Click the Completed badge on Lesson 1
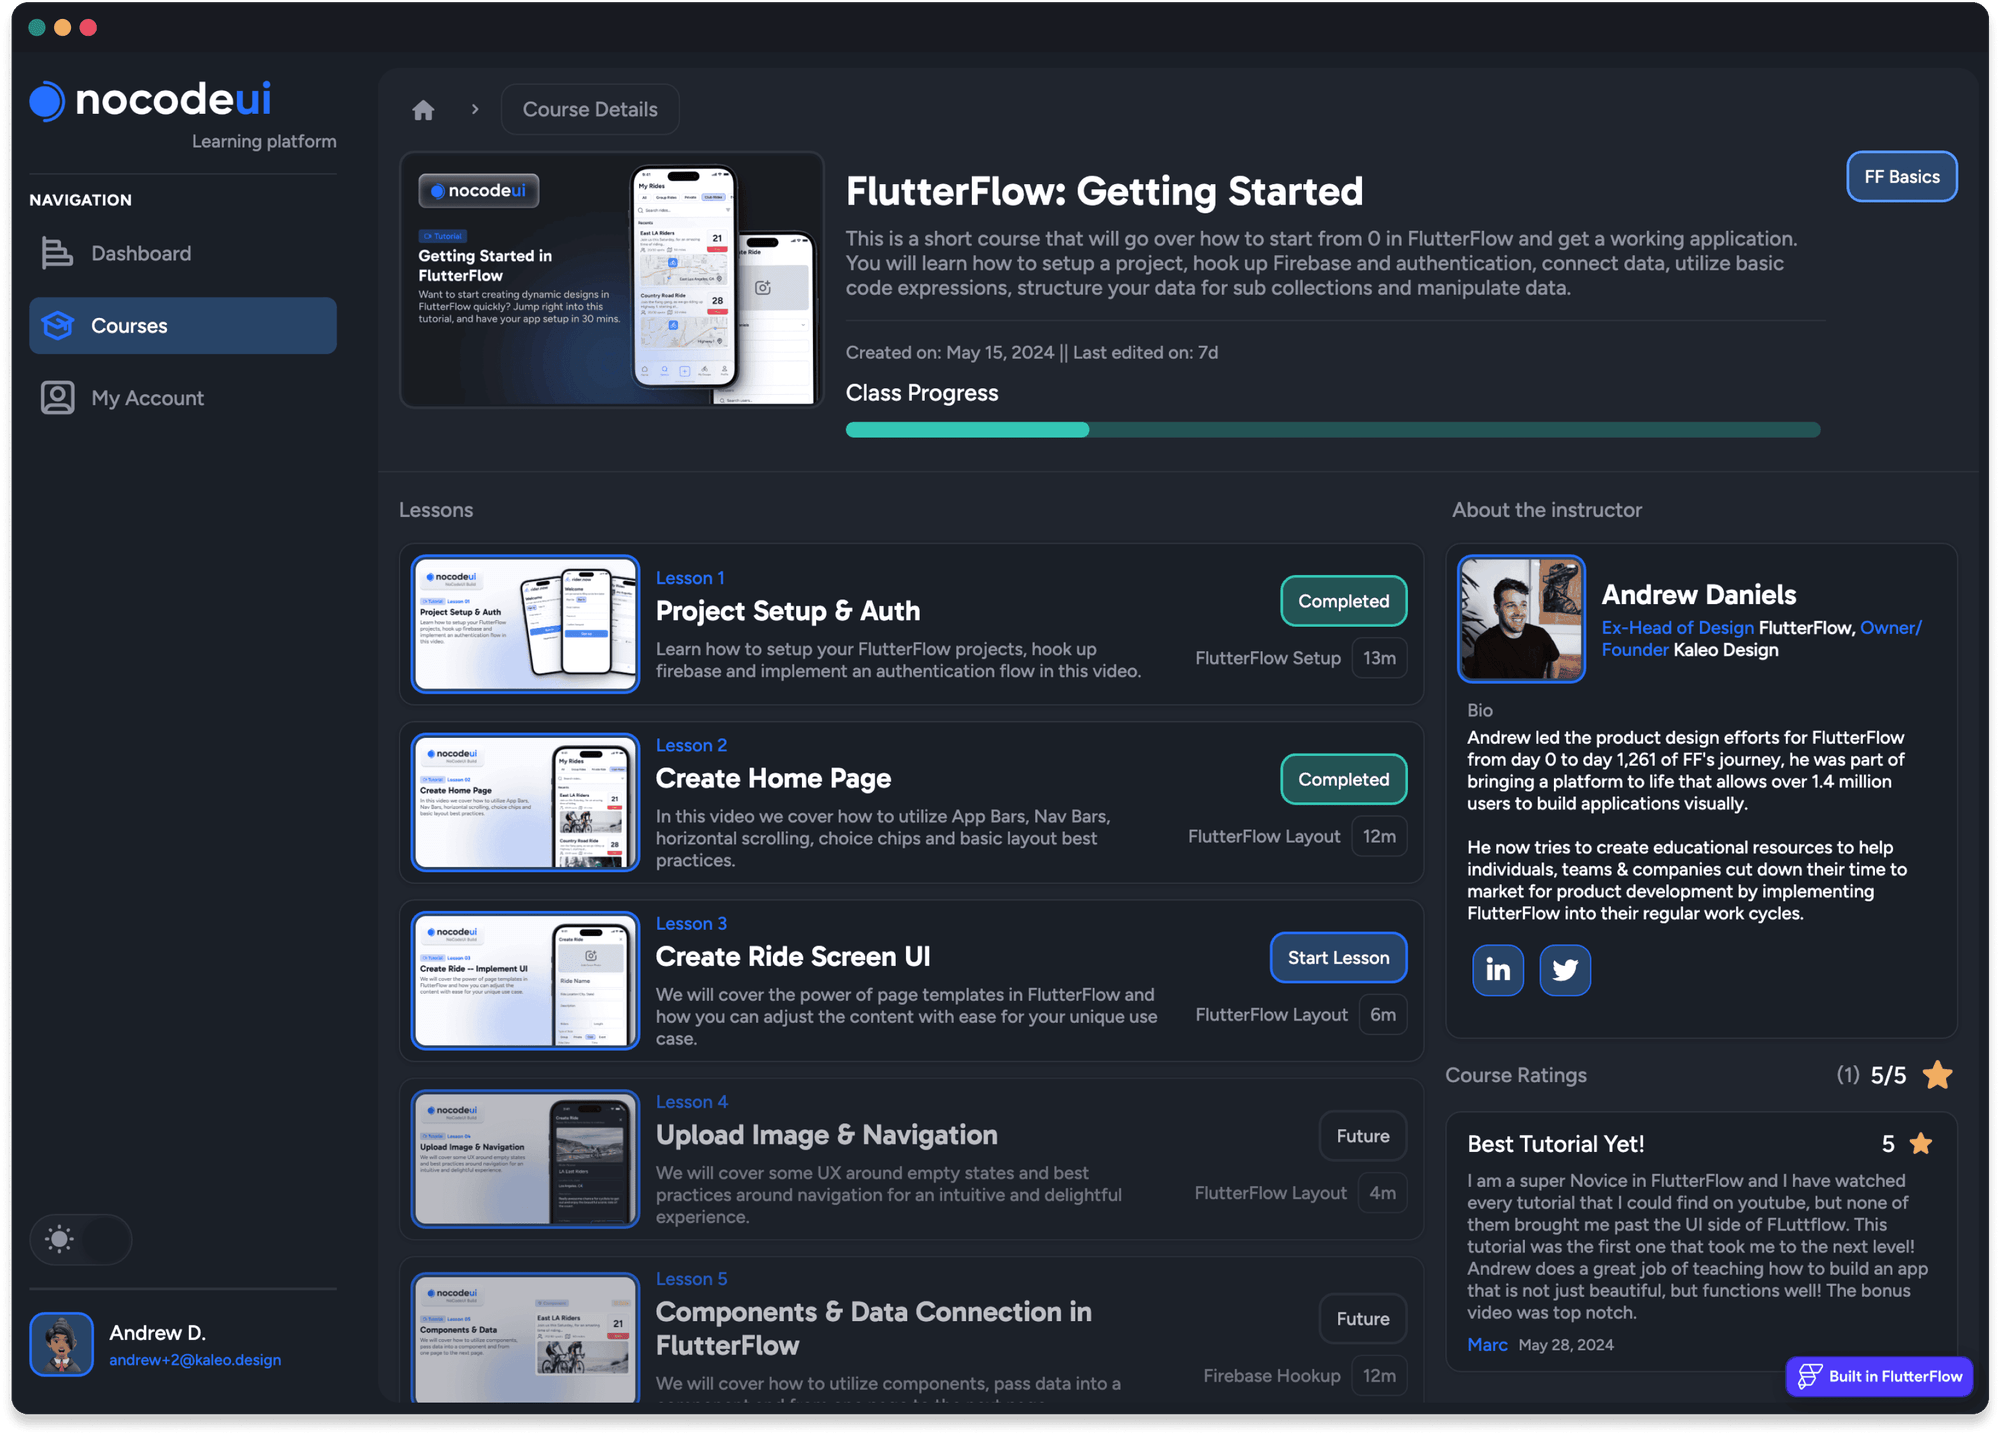The width and height of the screenshot is (2000, 1435). 1343,601
